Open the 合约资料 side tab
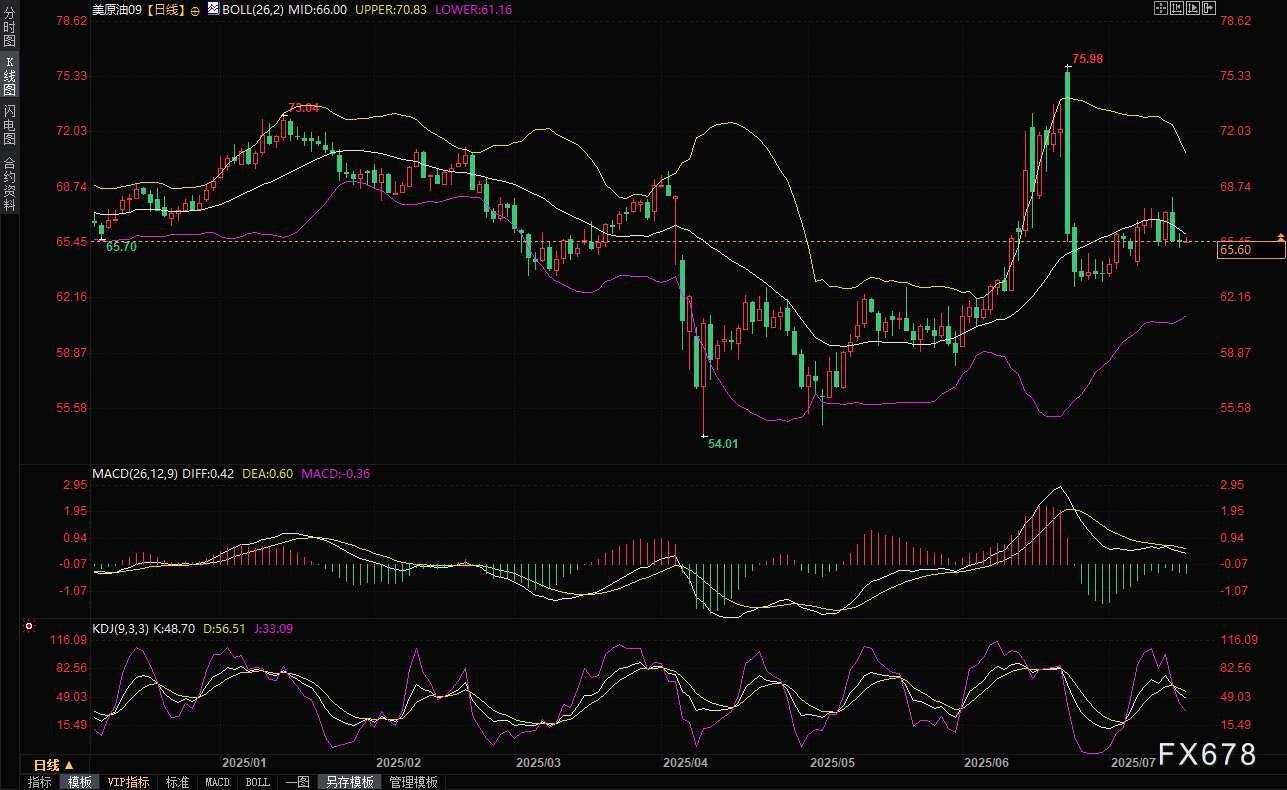 [9, 183]
